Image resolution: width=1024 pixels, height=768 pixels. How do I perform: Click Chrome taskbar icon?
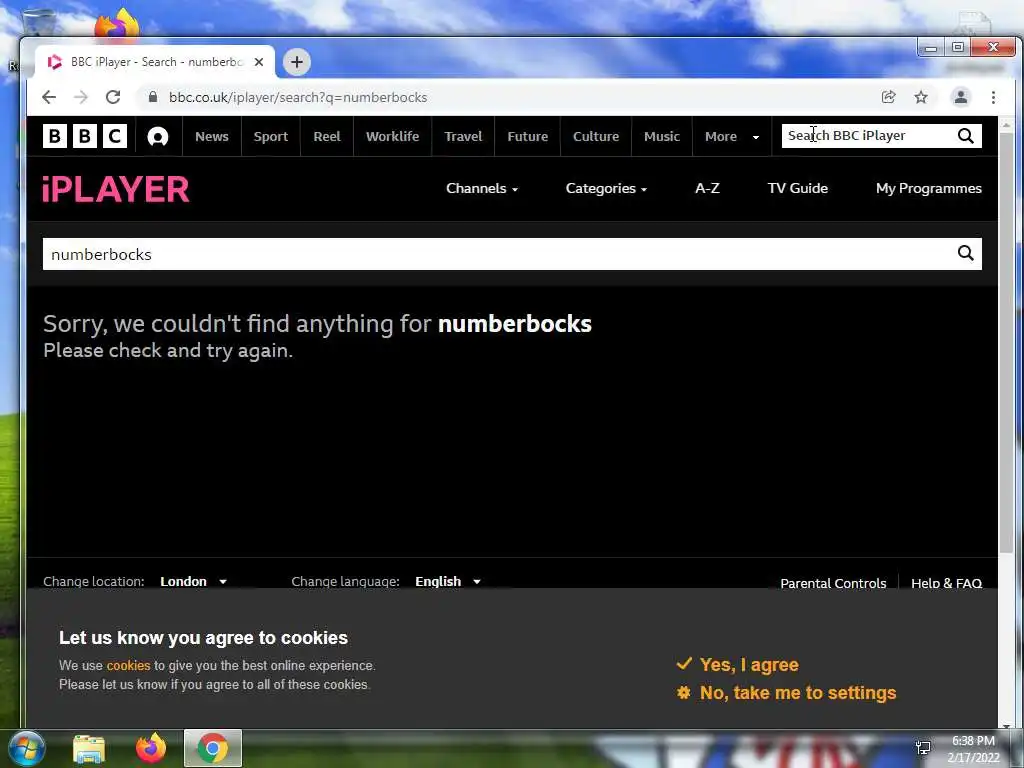click(x=213, y=748)
